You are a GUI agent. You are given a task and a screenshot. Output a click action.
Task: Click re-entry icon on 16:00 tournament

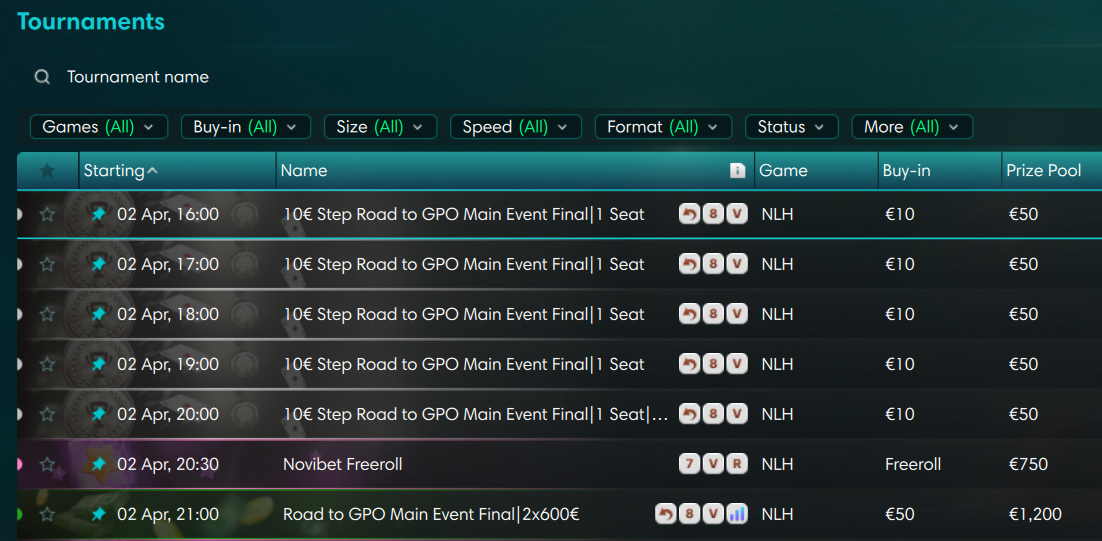click(x=689, y=214)
